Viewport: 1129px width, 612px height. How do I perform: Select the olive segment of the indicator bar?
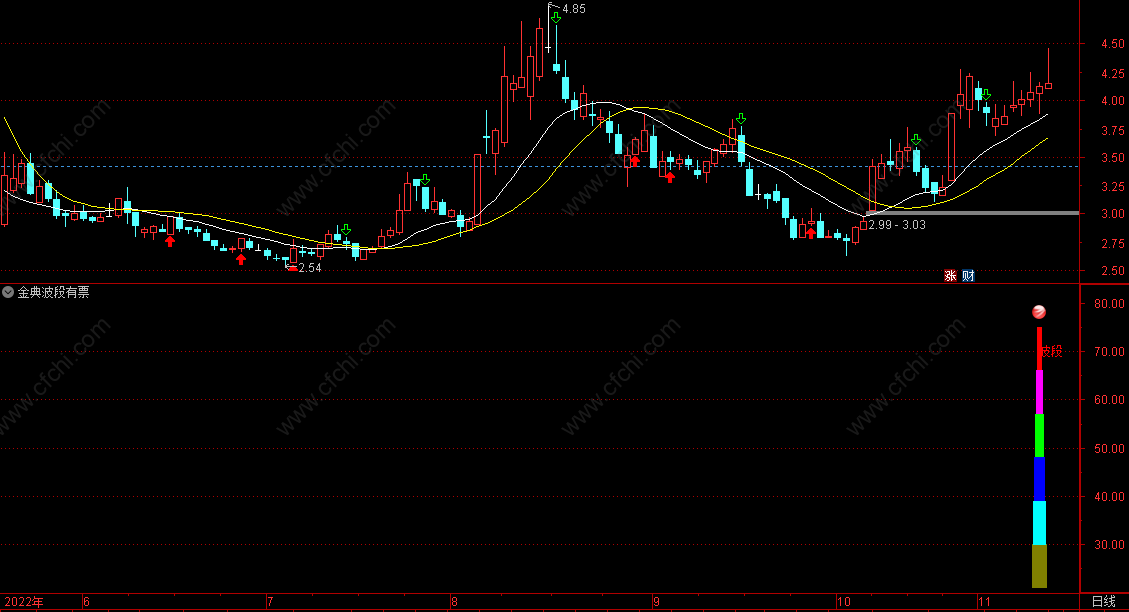click(1039, 567)
